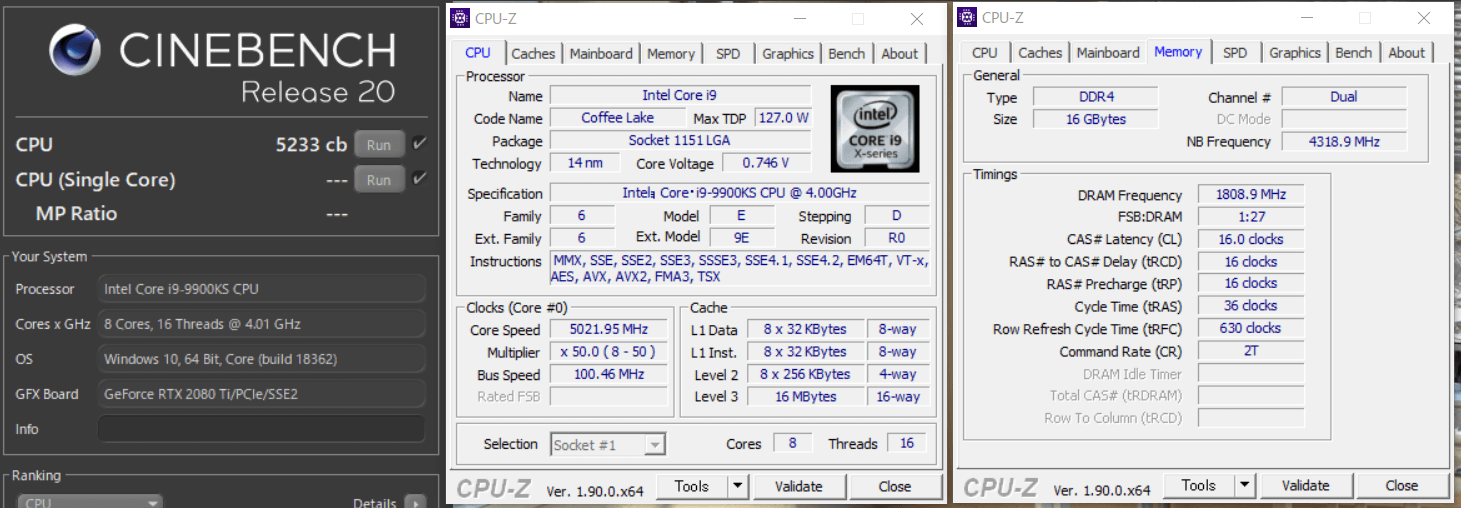Select Memory tab in right CPU-Z window
Viewport: 1461px width, 508px height.
coord(1178,52)
